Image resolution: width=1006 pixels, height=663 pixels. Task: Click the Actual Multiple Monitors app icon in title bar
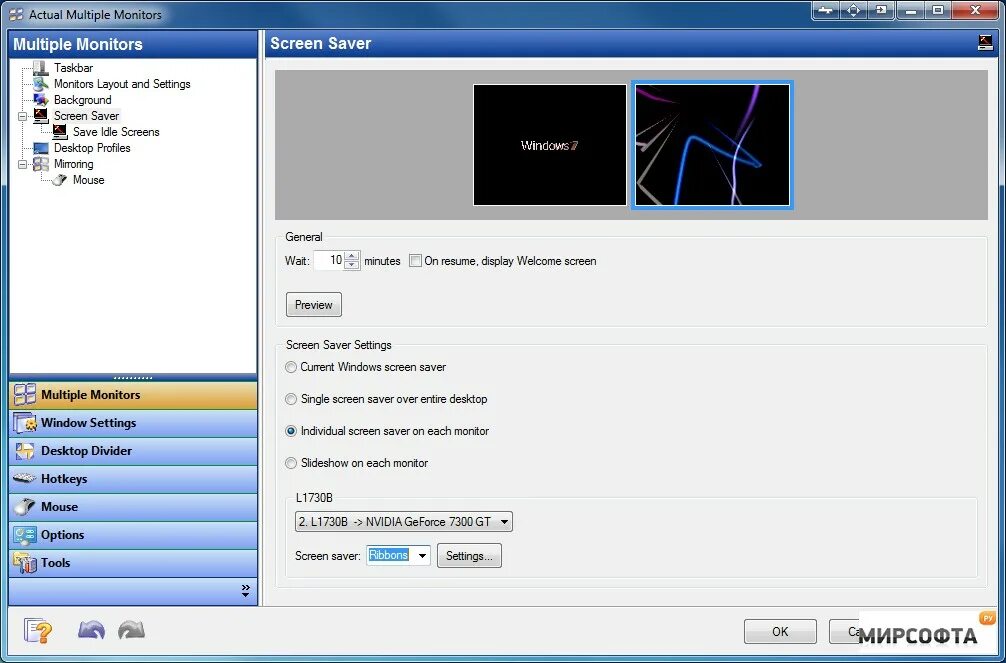tap(16, 14)
